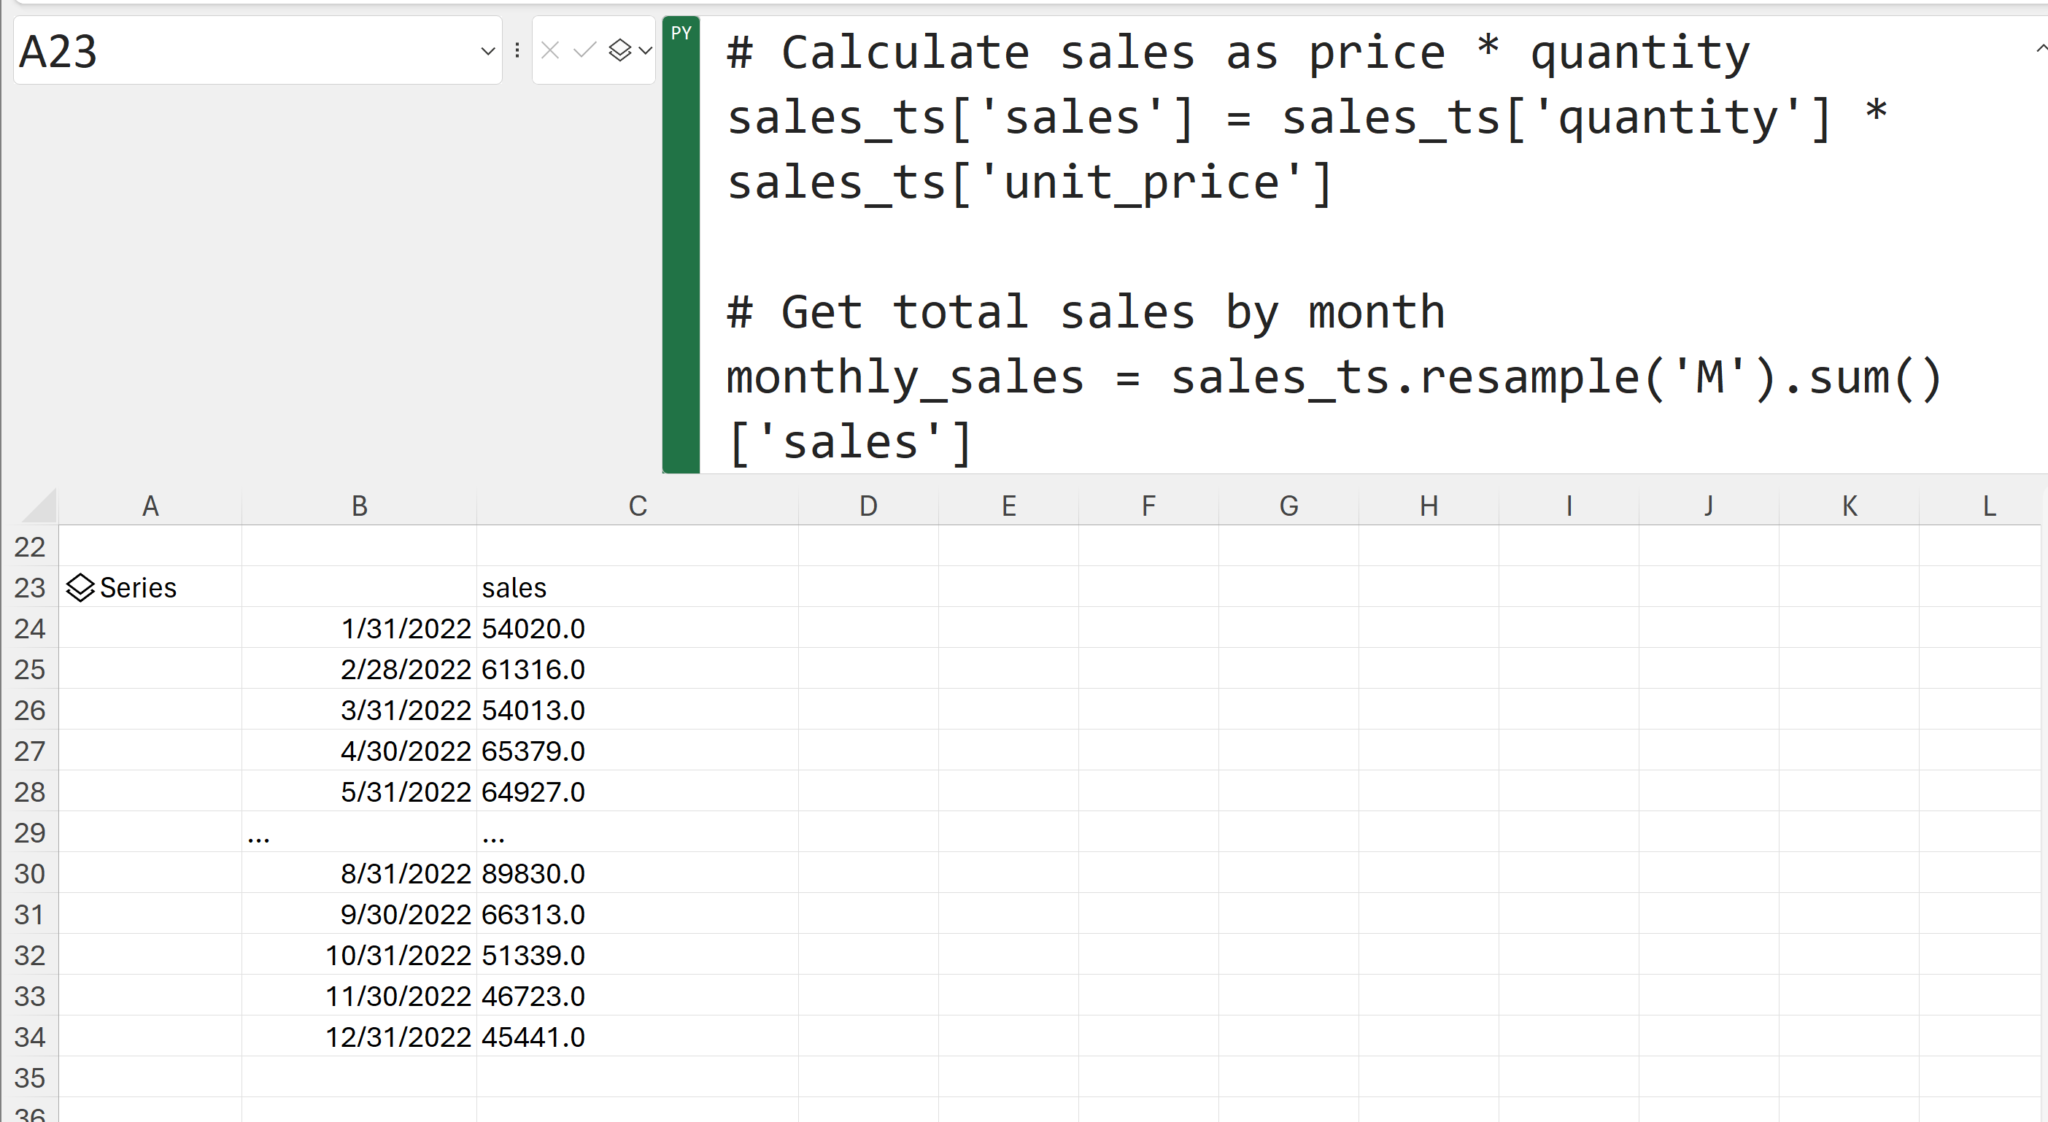Screen dimensions: 2048x1122
Task: Open the Name Box dropdown arrow
Action: [x=488, y=51]
